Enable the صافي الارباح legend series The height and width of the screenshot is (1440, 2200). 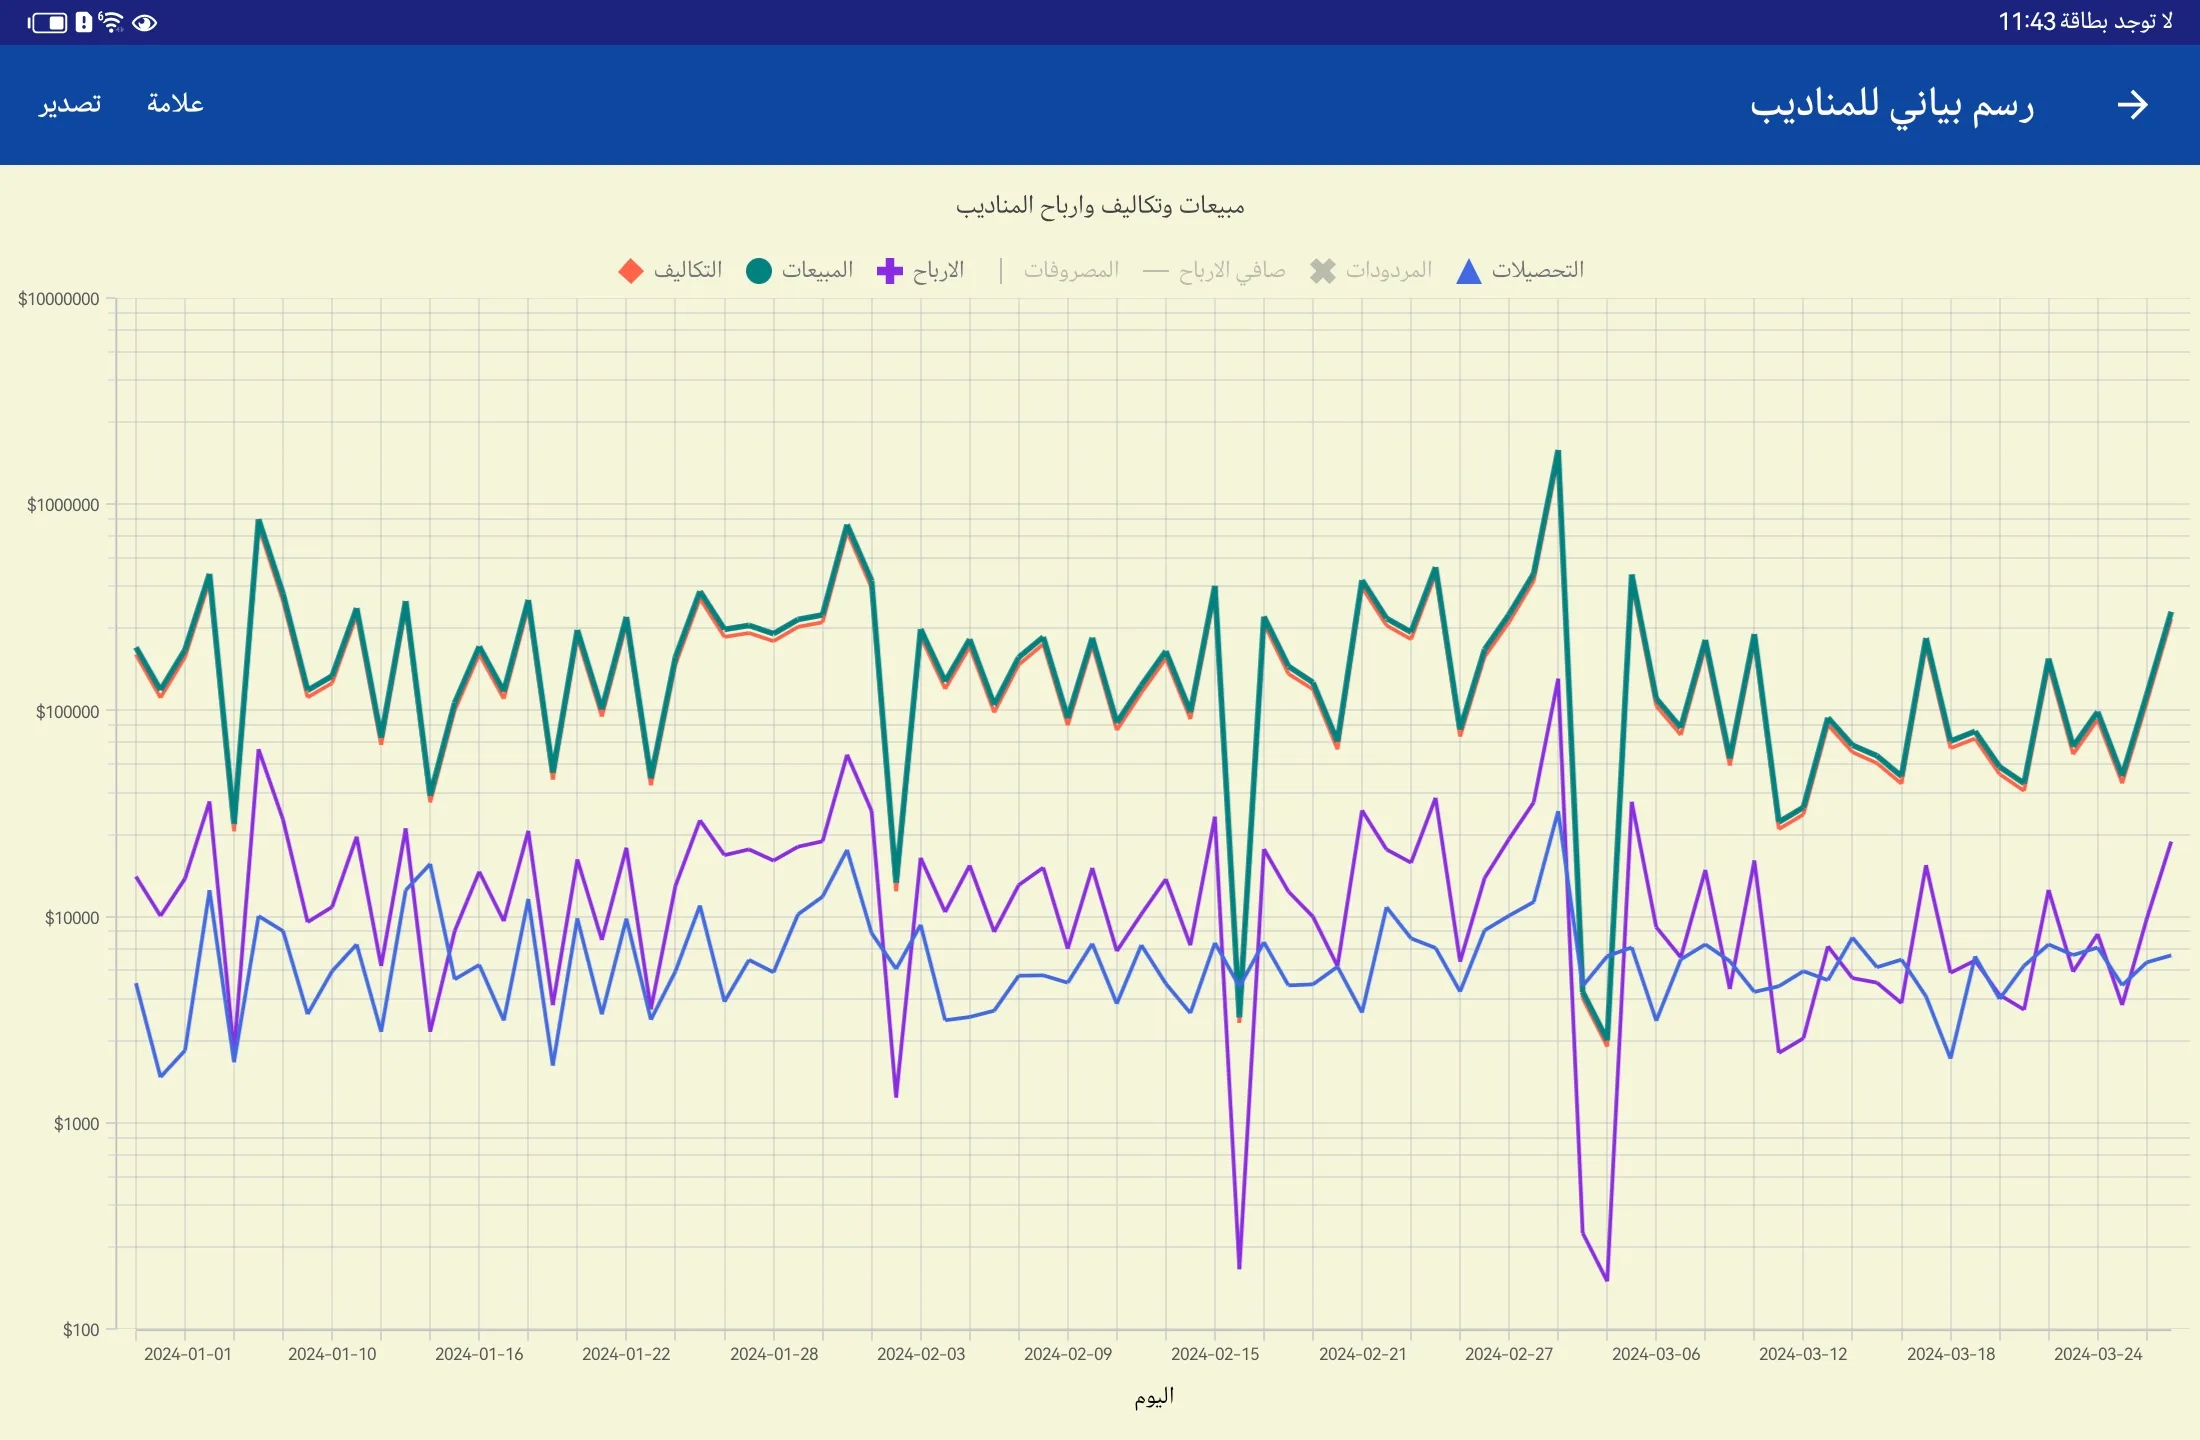click(1214, 270)
